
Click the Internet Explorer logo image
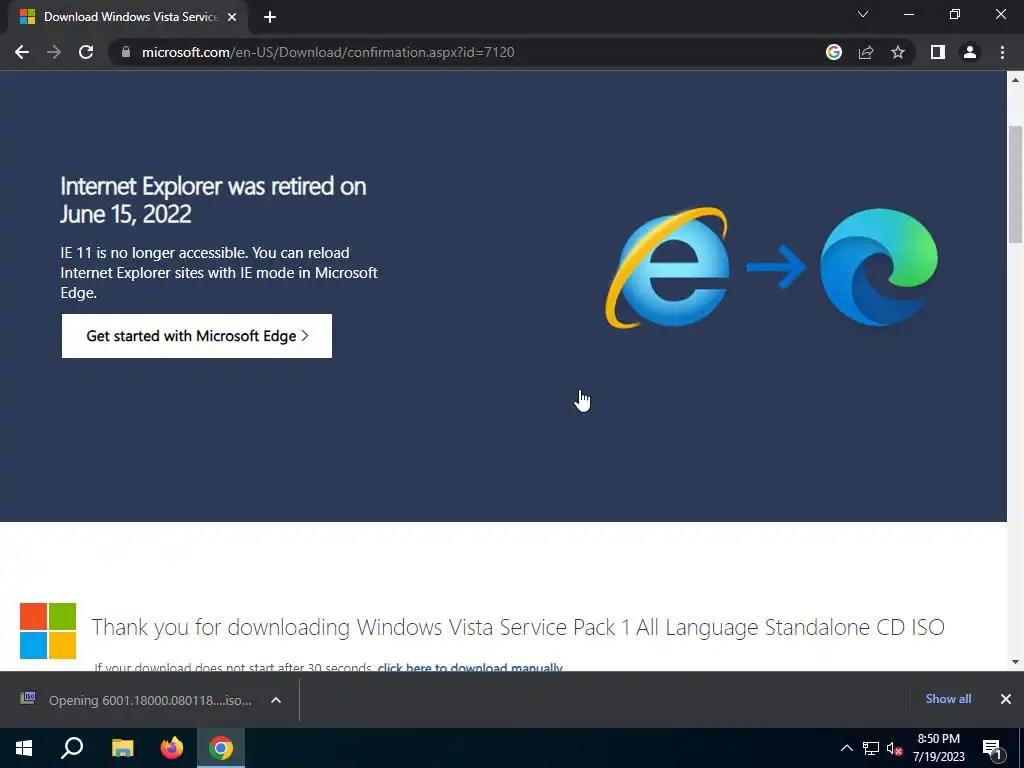667,267
